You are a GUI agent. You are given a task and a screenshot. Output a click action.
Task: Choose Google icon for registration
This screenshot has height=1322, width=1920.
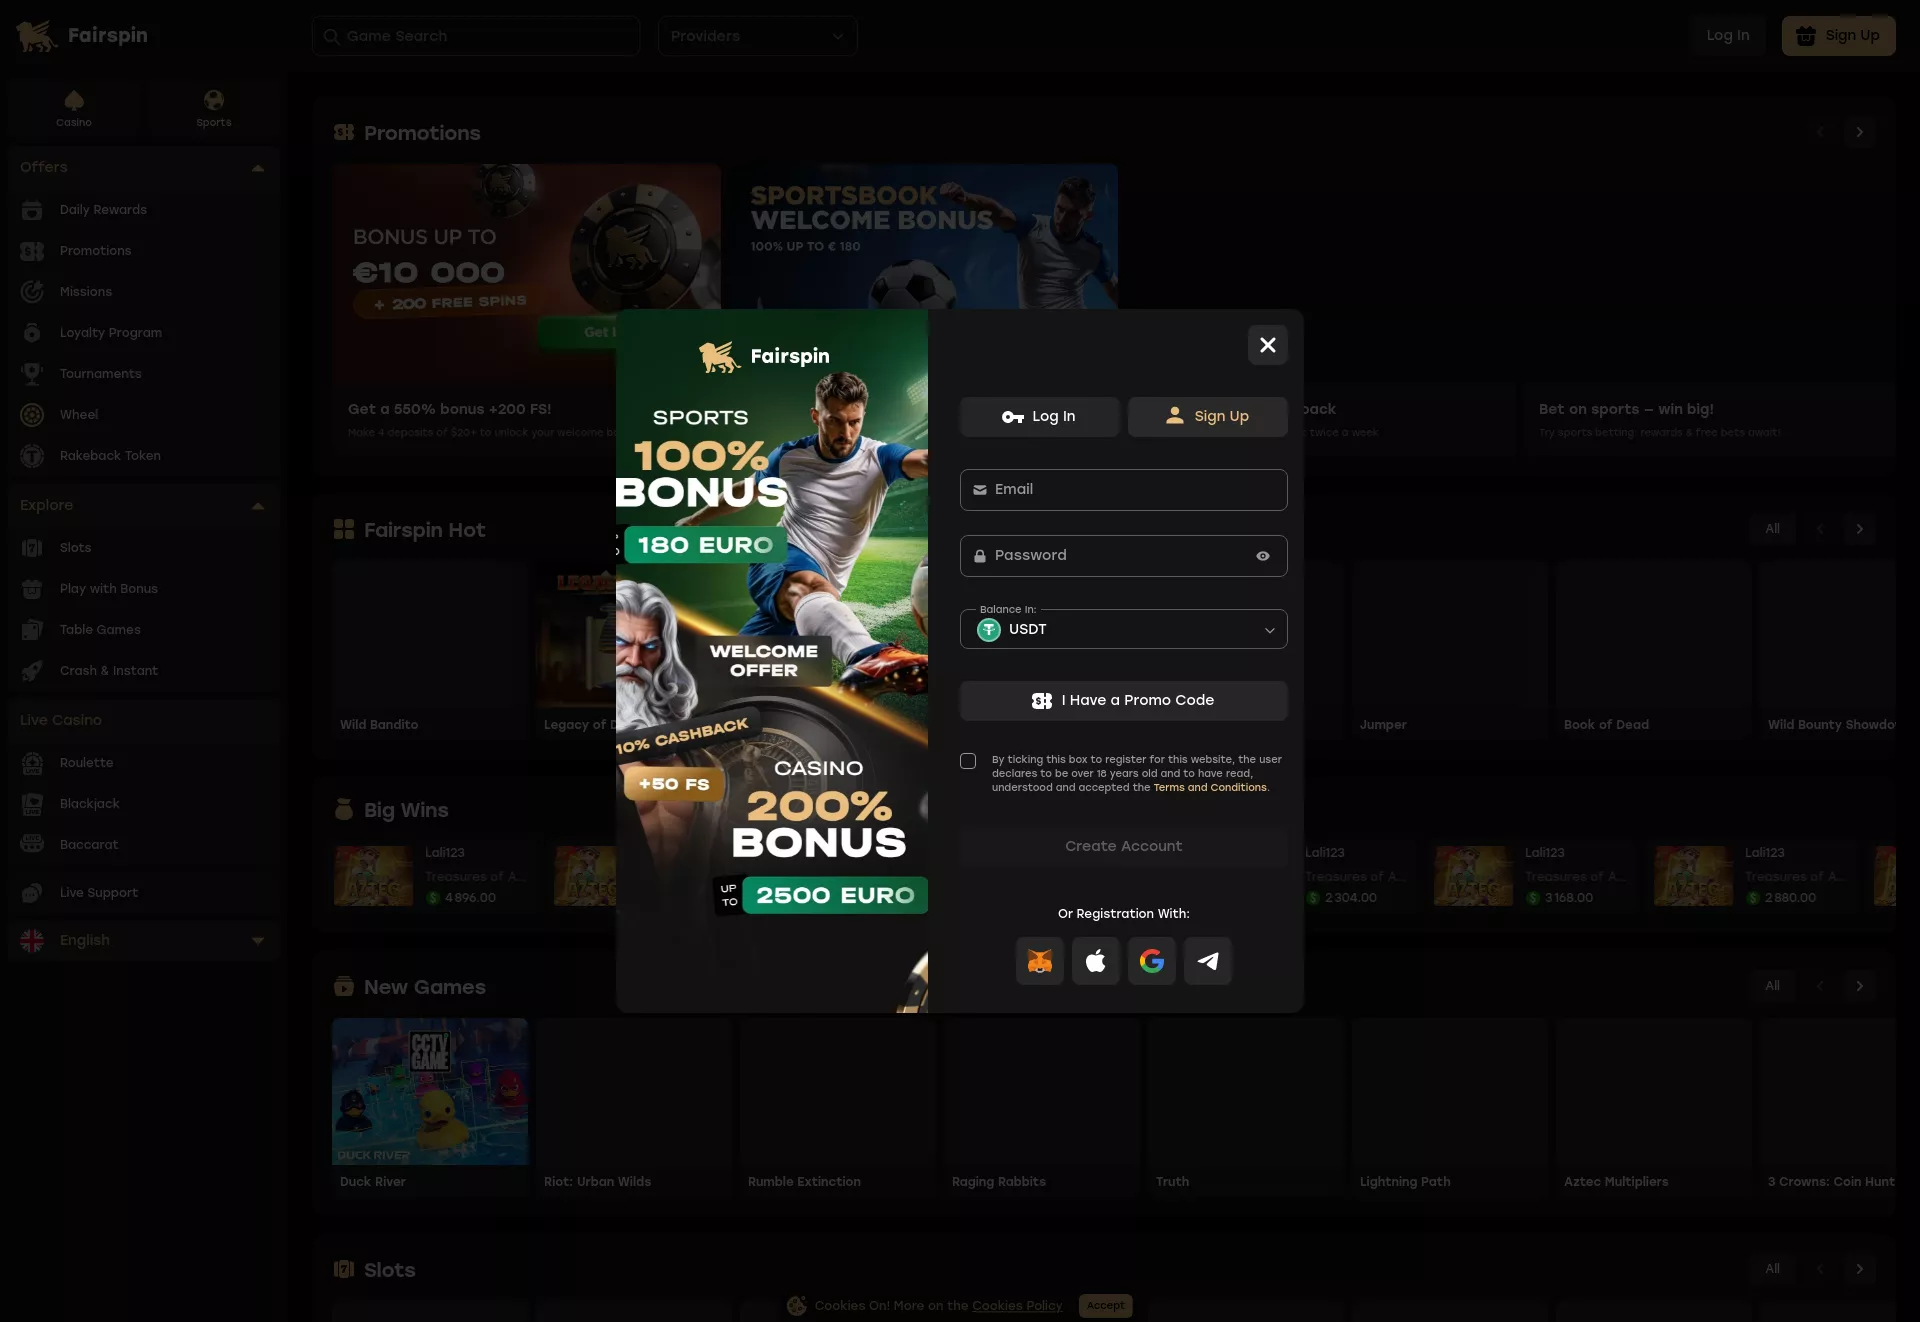1152,961
